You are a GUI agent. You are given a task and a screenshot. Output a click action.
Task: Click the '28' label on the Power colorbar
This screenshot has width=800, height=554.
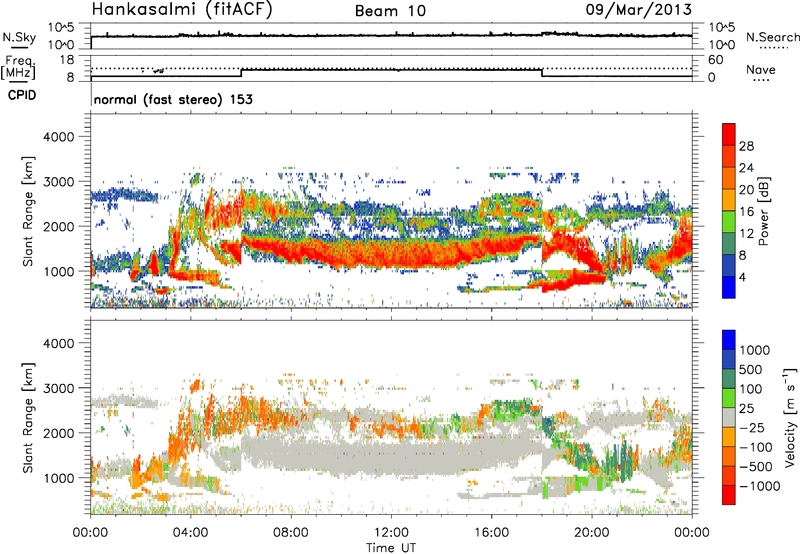746,146
